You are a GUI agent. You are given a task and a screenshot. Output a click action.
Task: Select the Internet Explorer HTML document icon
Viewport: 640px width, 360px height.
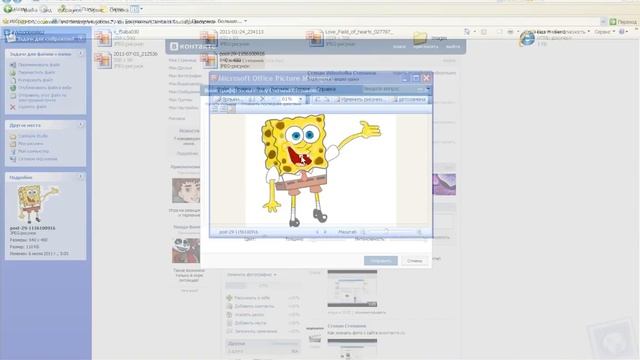click(527, 38)
